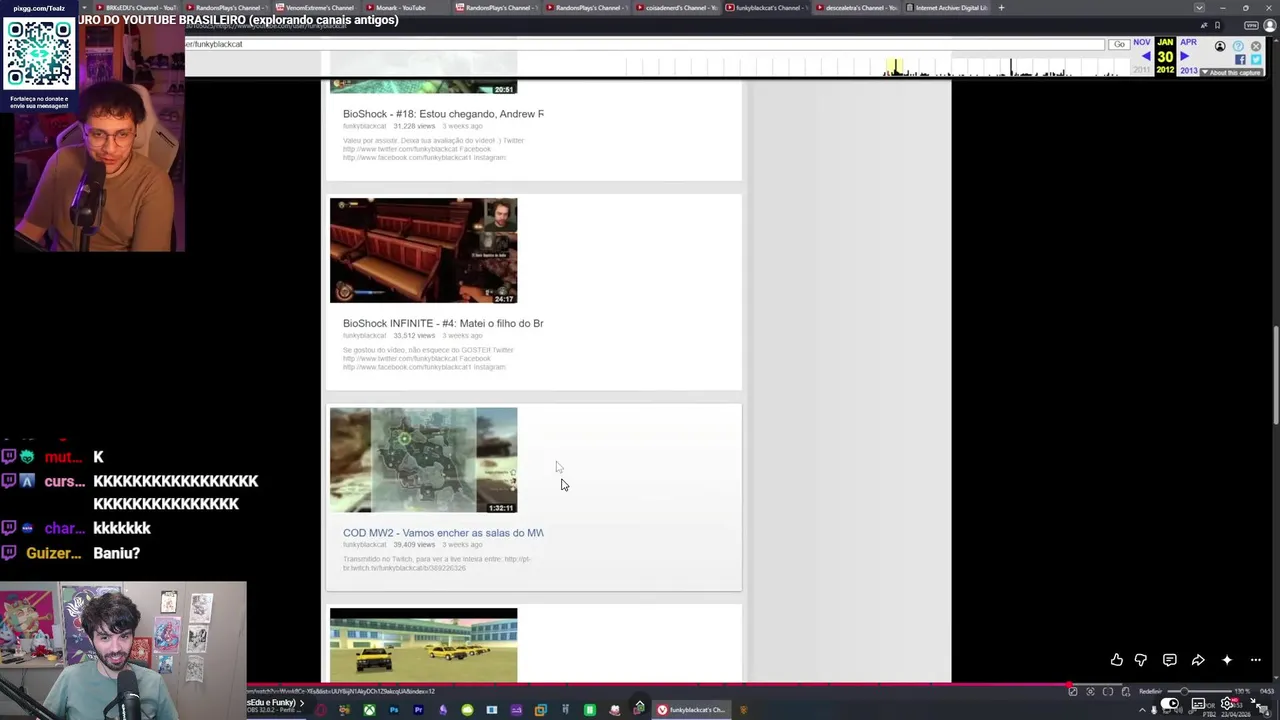
Task: Click the pixgg QR code overlay
Action: [40, 53]
